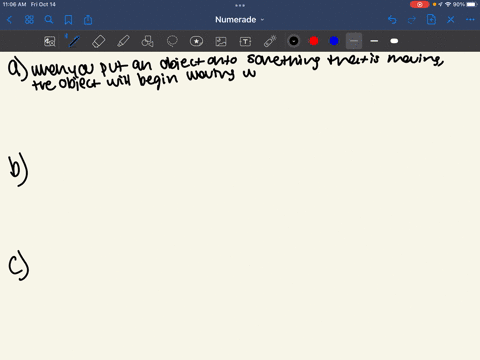The image size is (480, 360).
Task: Close the editing toolbar with X
Action: (x=451, y=20)
